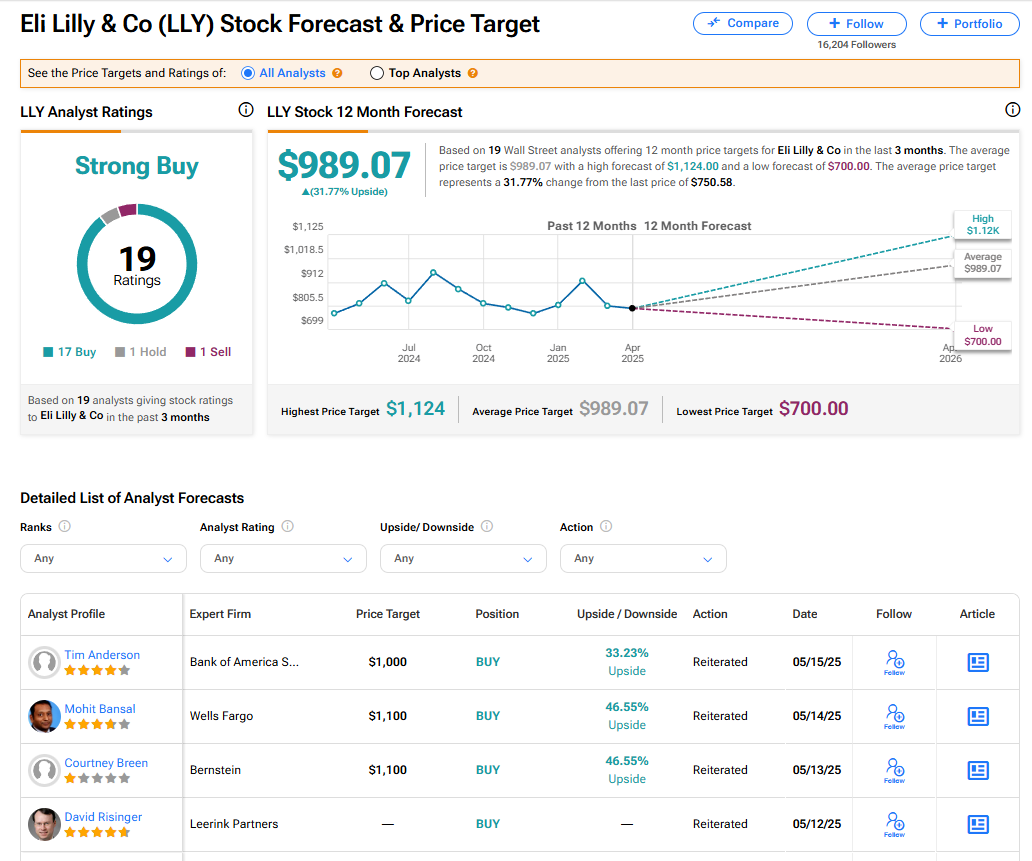This screenshot has height=861, width=1032.
Task: Open Courtney Breen's analyst profile
Action: (x=106, y=763)
